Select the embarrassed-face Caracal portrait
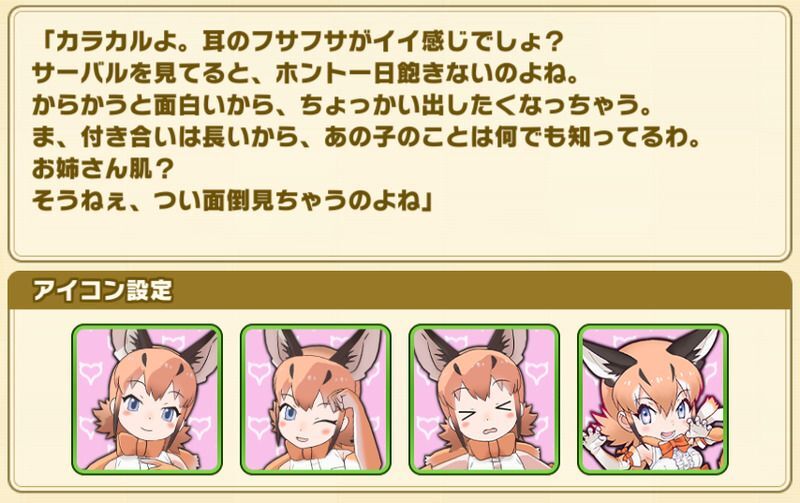This screenshot has height=503, width=800. click(484, 399)
